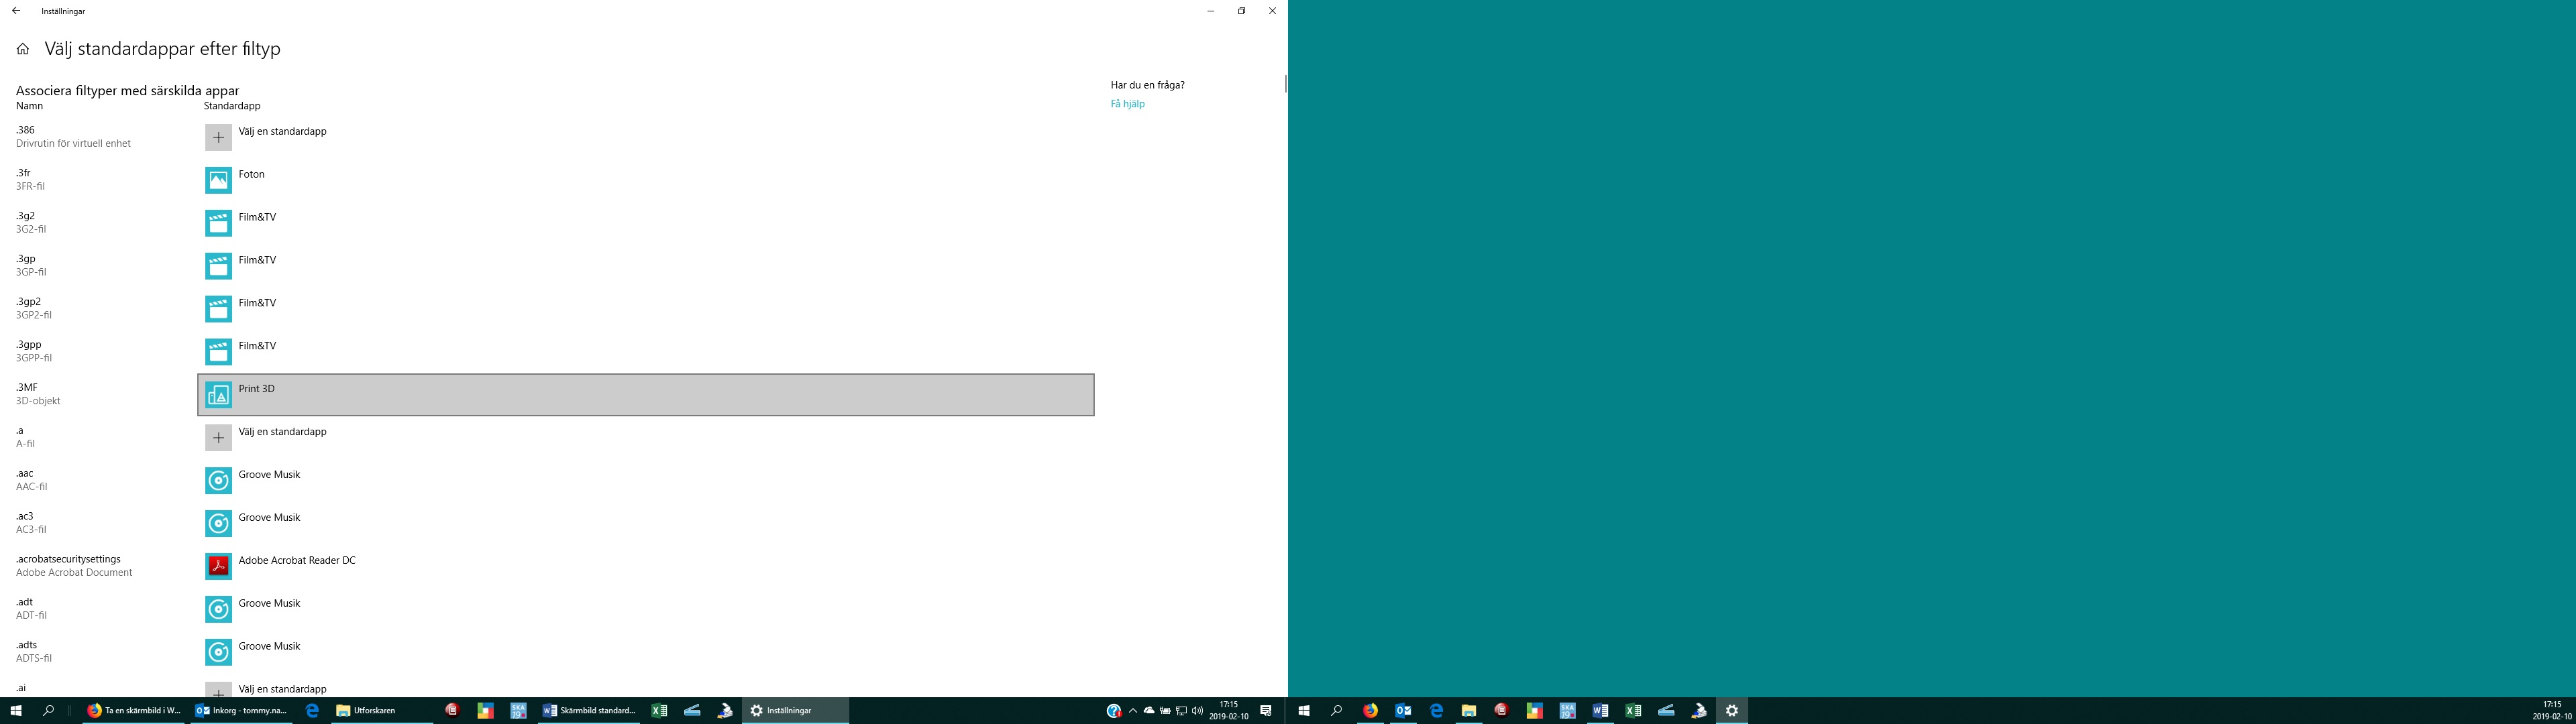Image resolution: width=2576 pixels, height=724 pixels.
Task: Click the home icon beside the page title
Action: (x=23, y=49)
